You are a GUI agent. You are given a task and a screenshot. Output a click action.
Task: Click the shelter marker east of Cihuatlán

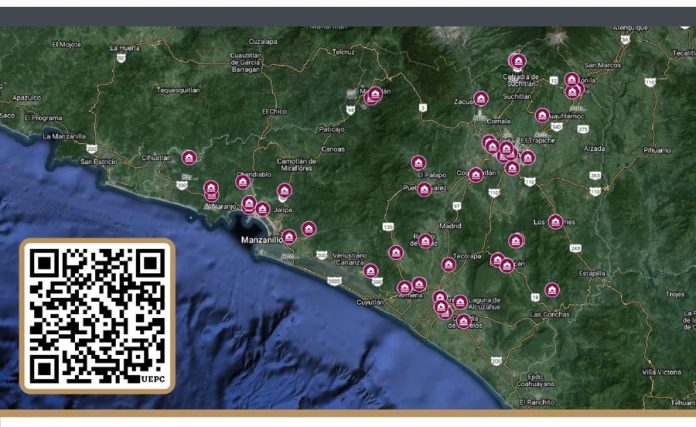point(189,157)
